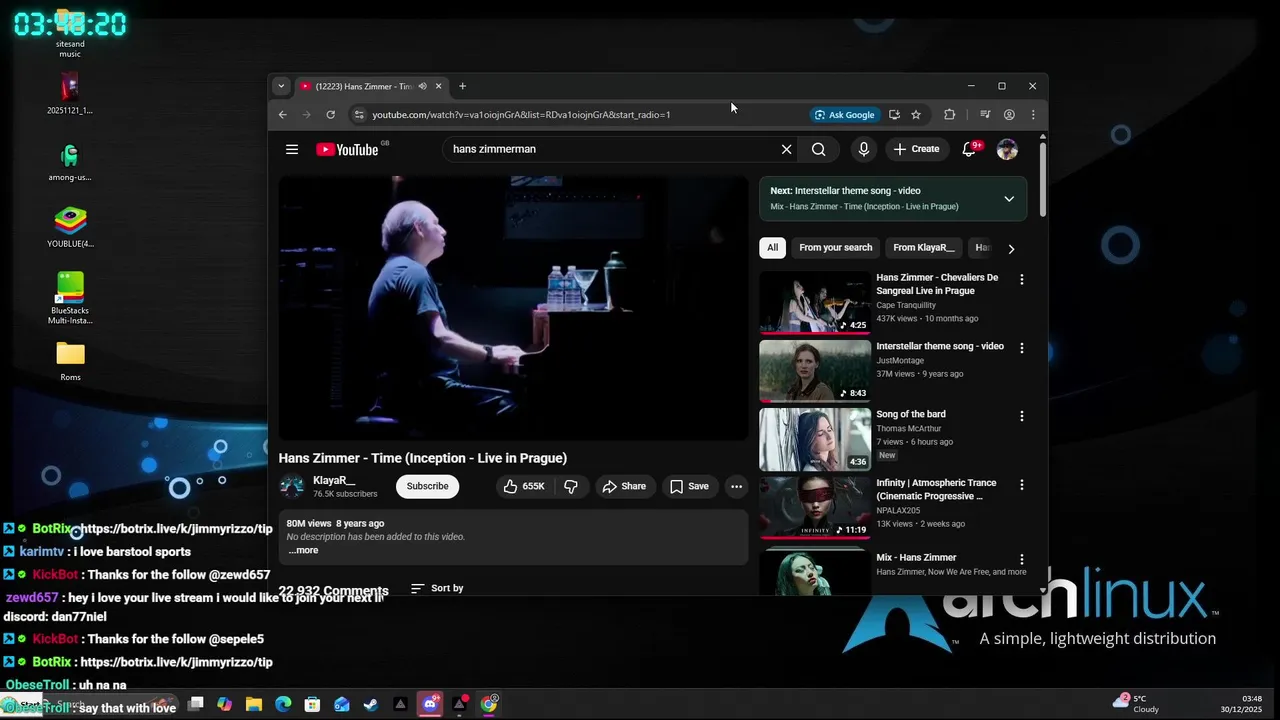The width and height of the screenshot is (1280, 720).
Task: Open the YouTube notifications bell
Action: point(968,149)
